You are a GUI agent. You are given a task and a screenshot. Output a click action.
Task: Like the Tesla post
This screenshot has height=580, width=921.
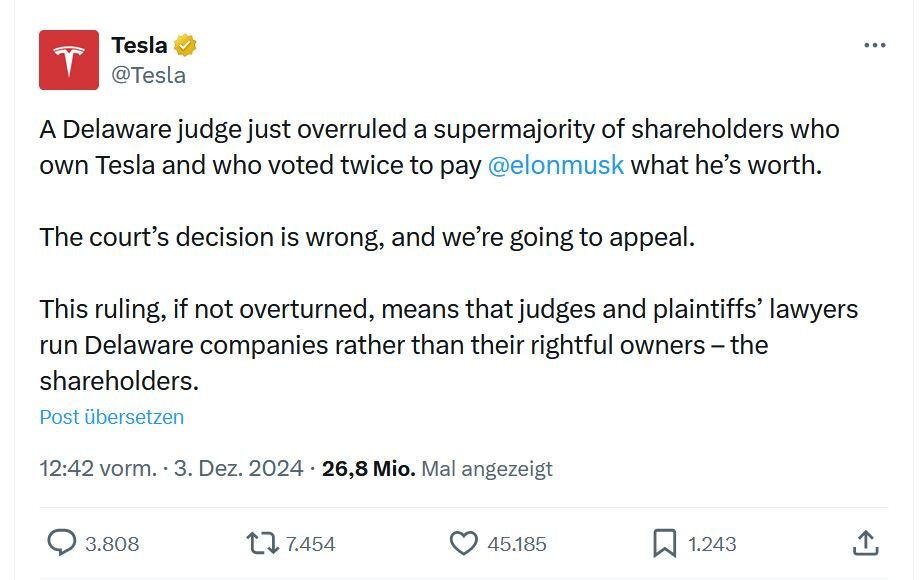(463, 544)
